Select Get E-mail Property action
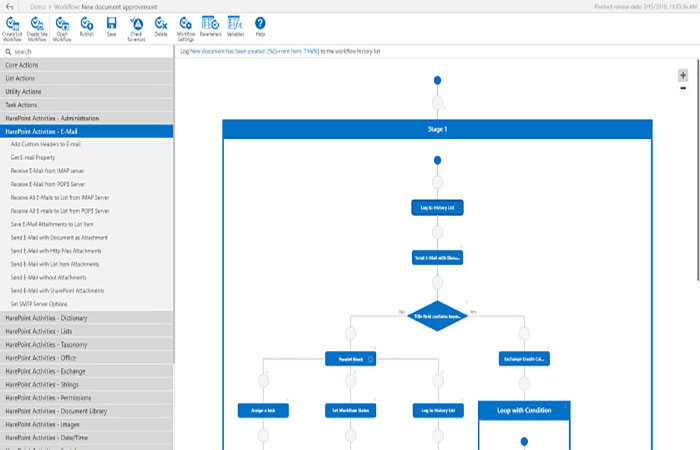This screenshot has height=450, width=700. click(x=33, y=158)
